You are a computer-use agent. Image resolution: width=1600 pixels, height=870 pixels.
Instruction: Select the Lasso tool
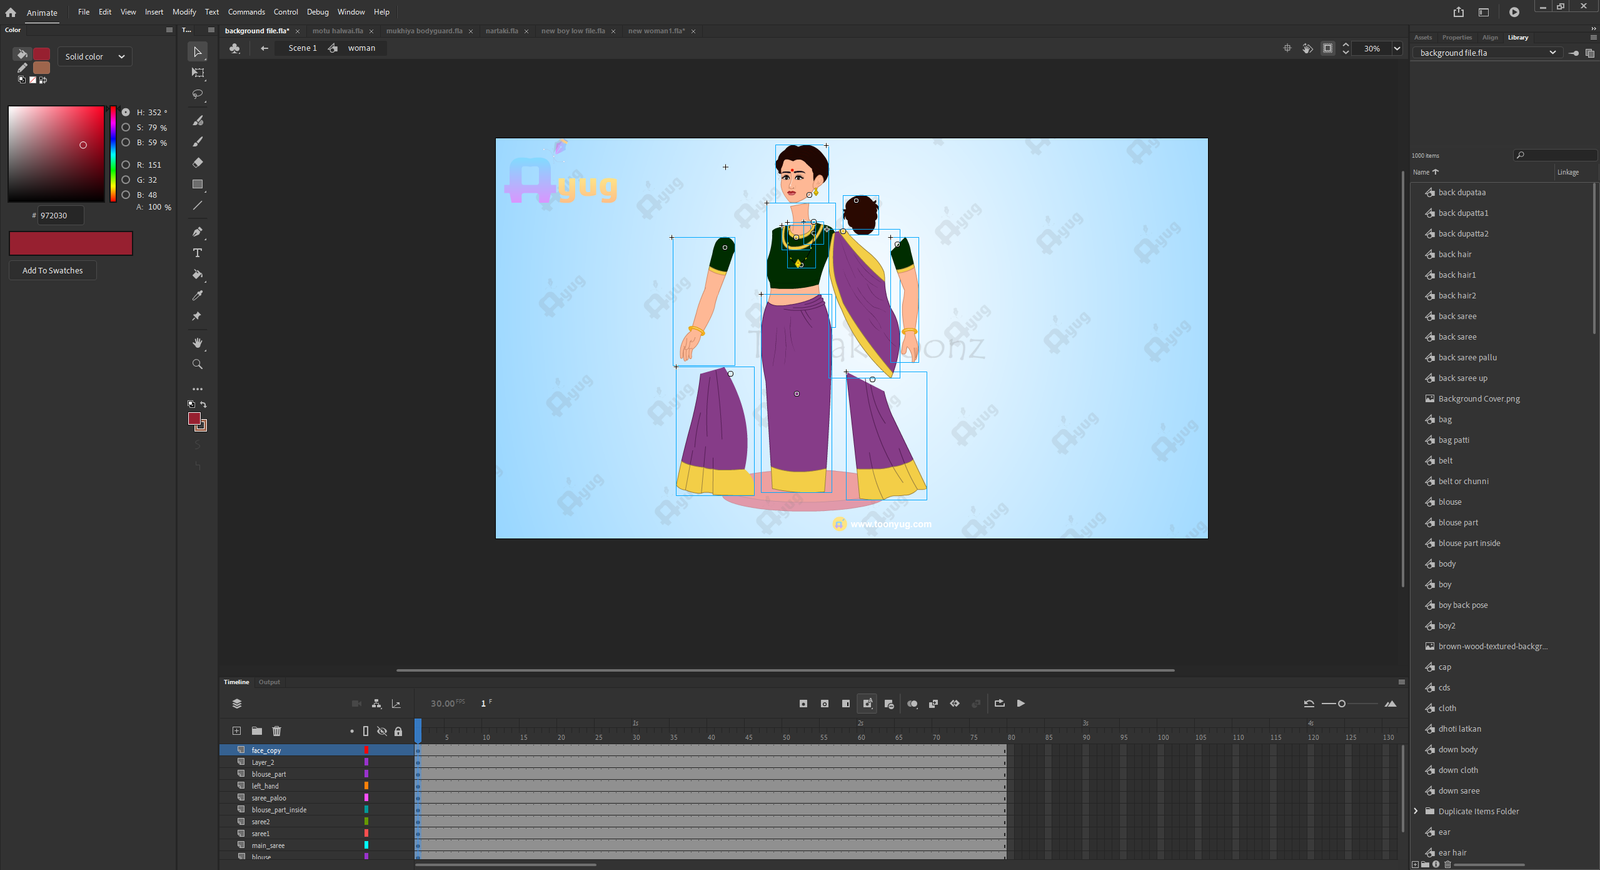[197, 94]
